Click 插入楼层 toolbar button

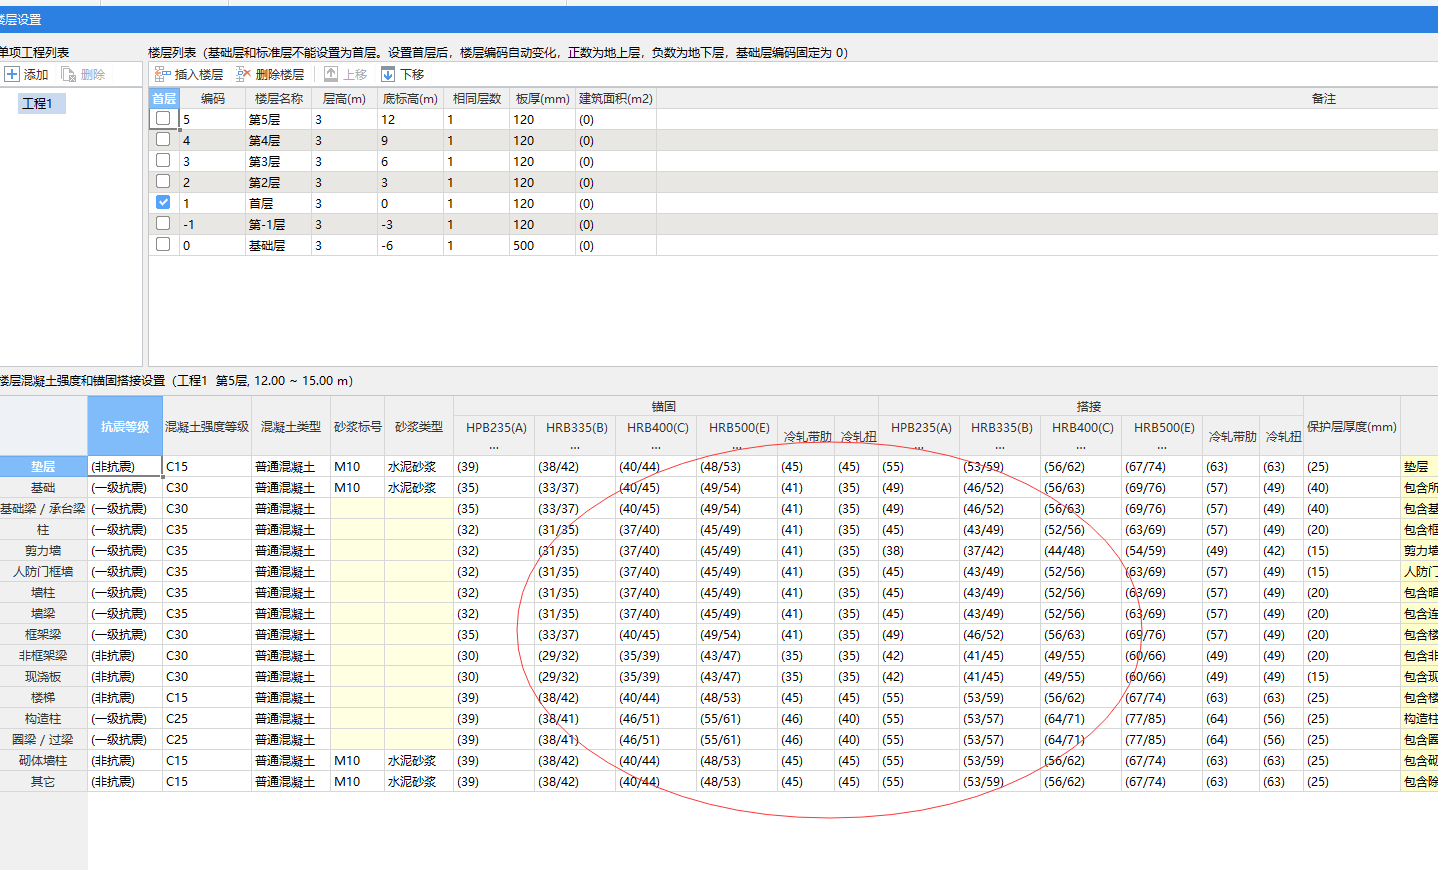tap(189, 75)
